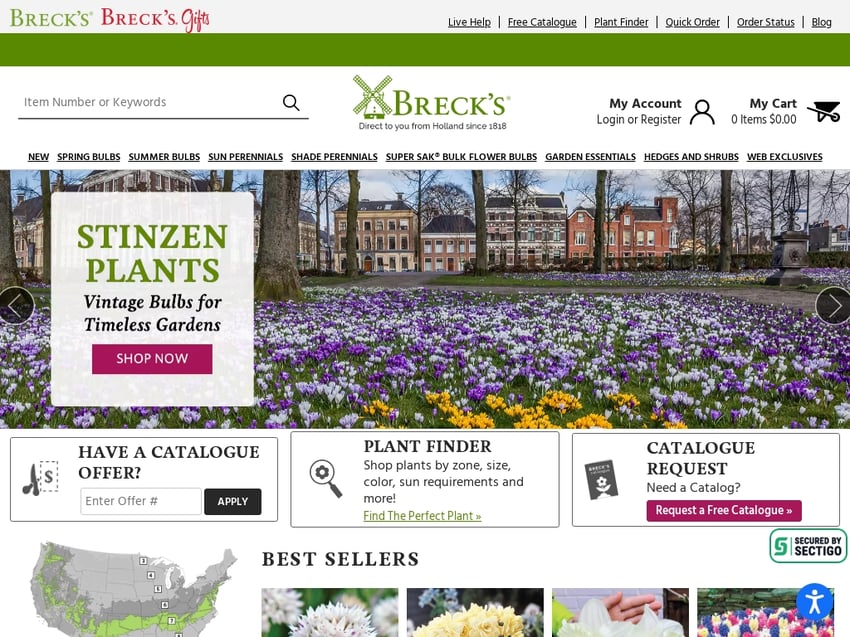This screenshot has width=850, height=637.
Task: Click the Secured by Sectigo badge
Action: 808,545
